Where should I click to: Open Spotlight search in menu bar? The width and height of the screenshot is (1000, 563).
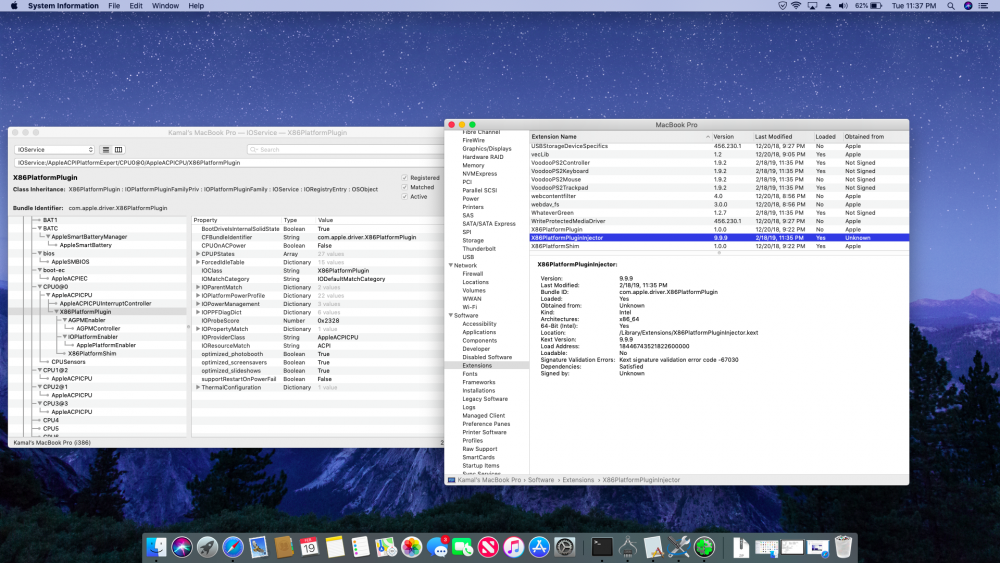pos(950,6)
